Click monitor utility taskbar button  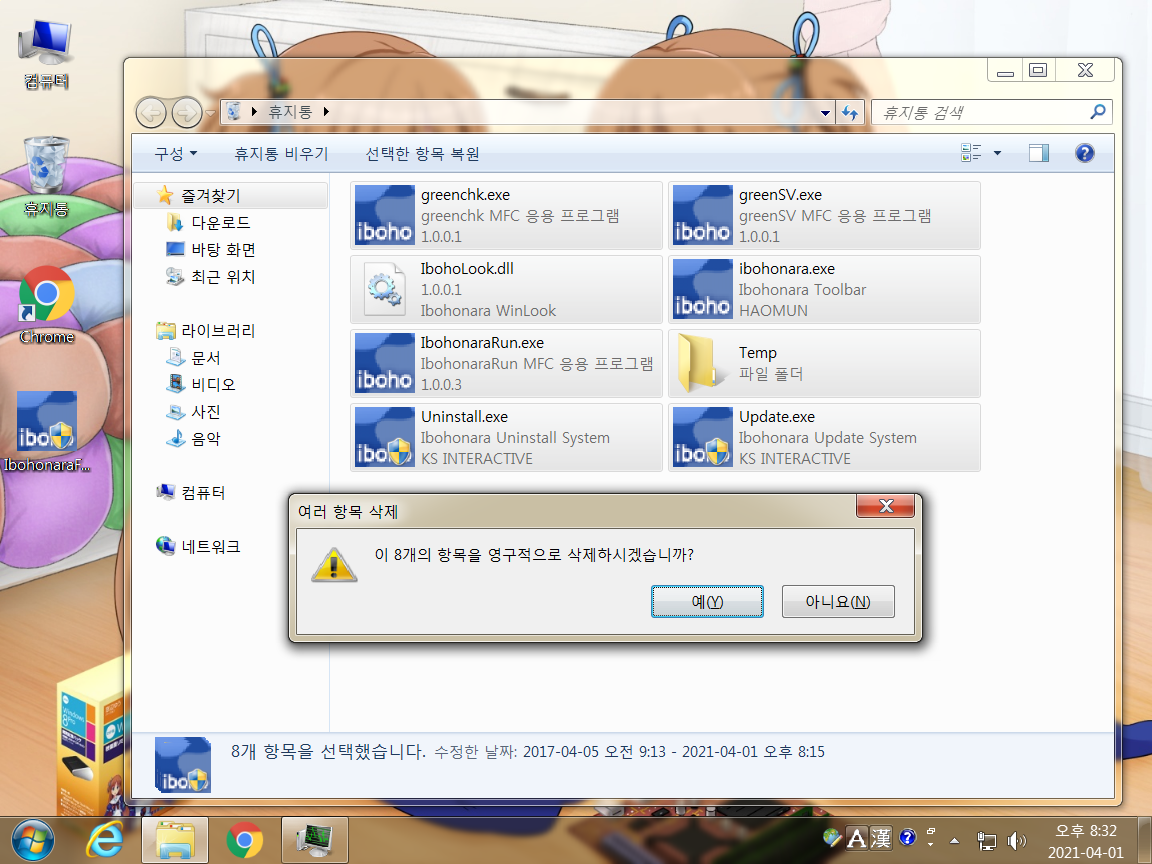314,840
